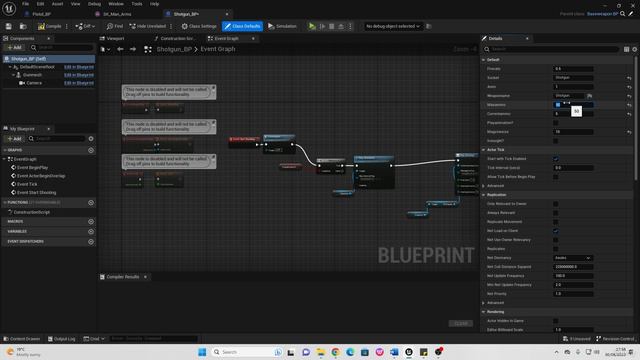The height and width of the screenshot is (360, 640).
Task: Click the Eject button in play controls
Action: [341, 26]
